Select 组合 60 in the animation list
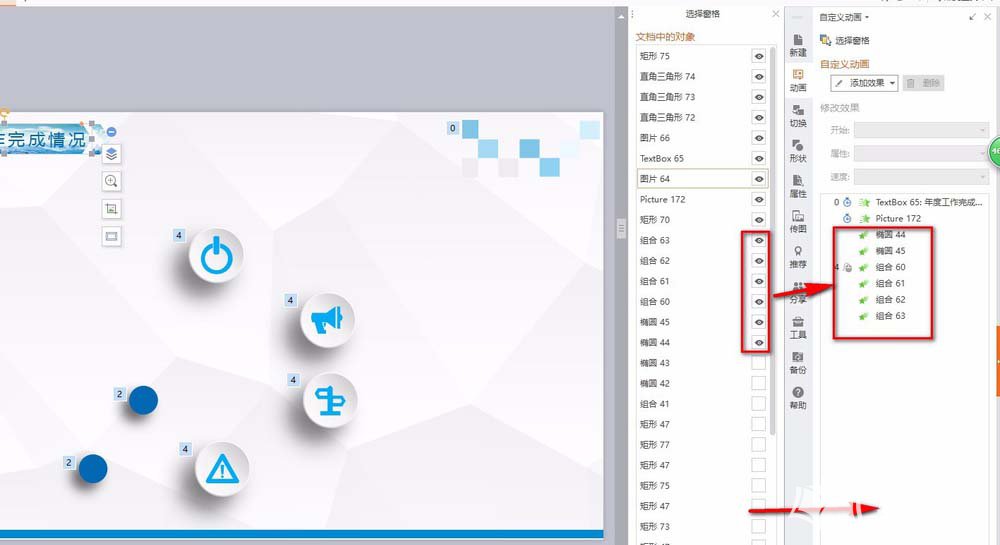Viewport: 1000px width, 545px height. click(x=890, y=267)
